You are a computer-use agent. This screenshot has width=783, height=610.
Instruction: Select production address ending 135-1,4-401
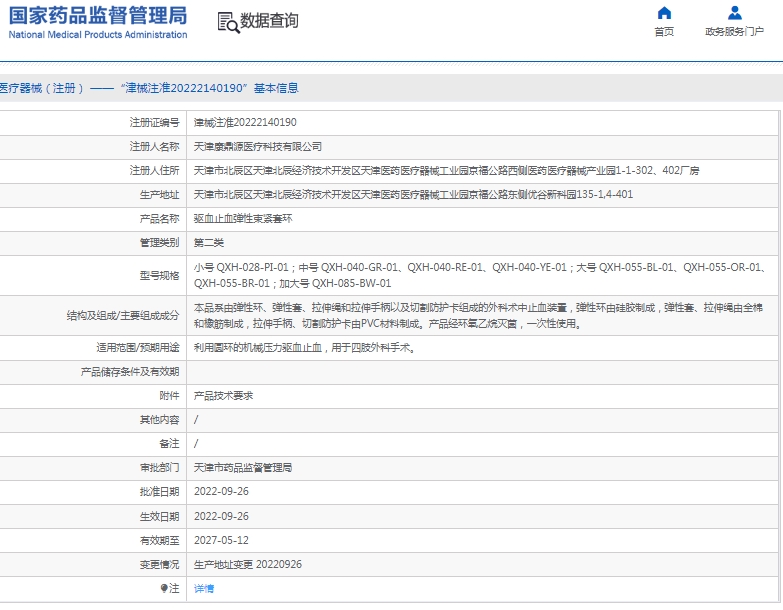413,195
